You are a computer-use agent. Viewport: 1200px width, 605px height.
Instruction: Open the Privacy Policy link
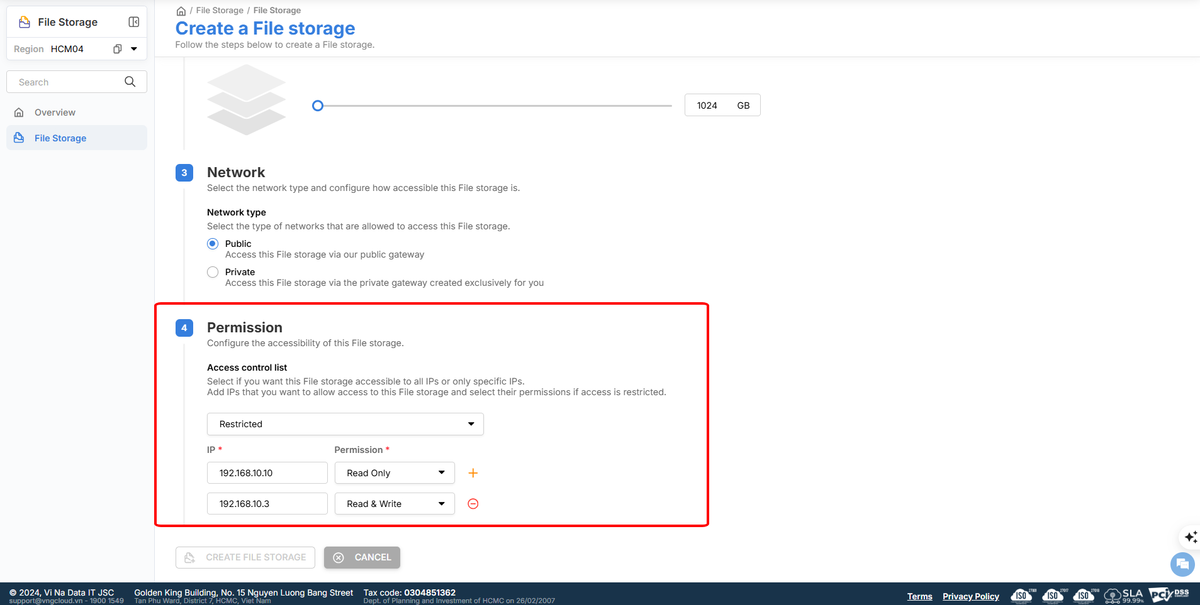970,596
